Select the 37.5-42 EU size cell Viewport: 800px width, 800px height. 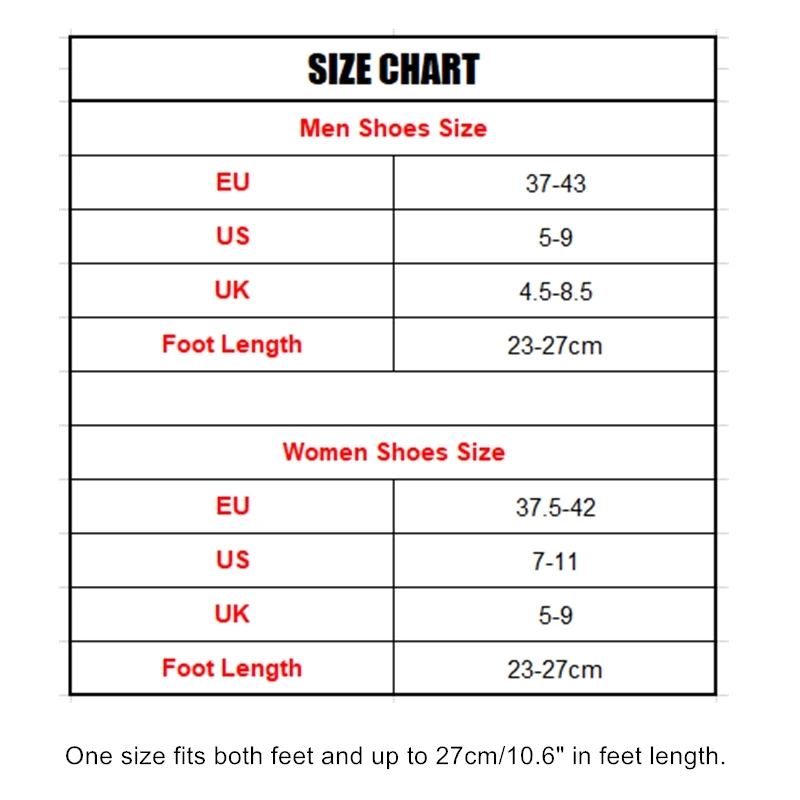click(555, 508)
